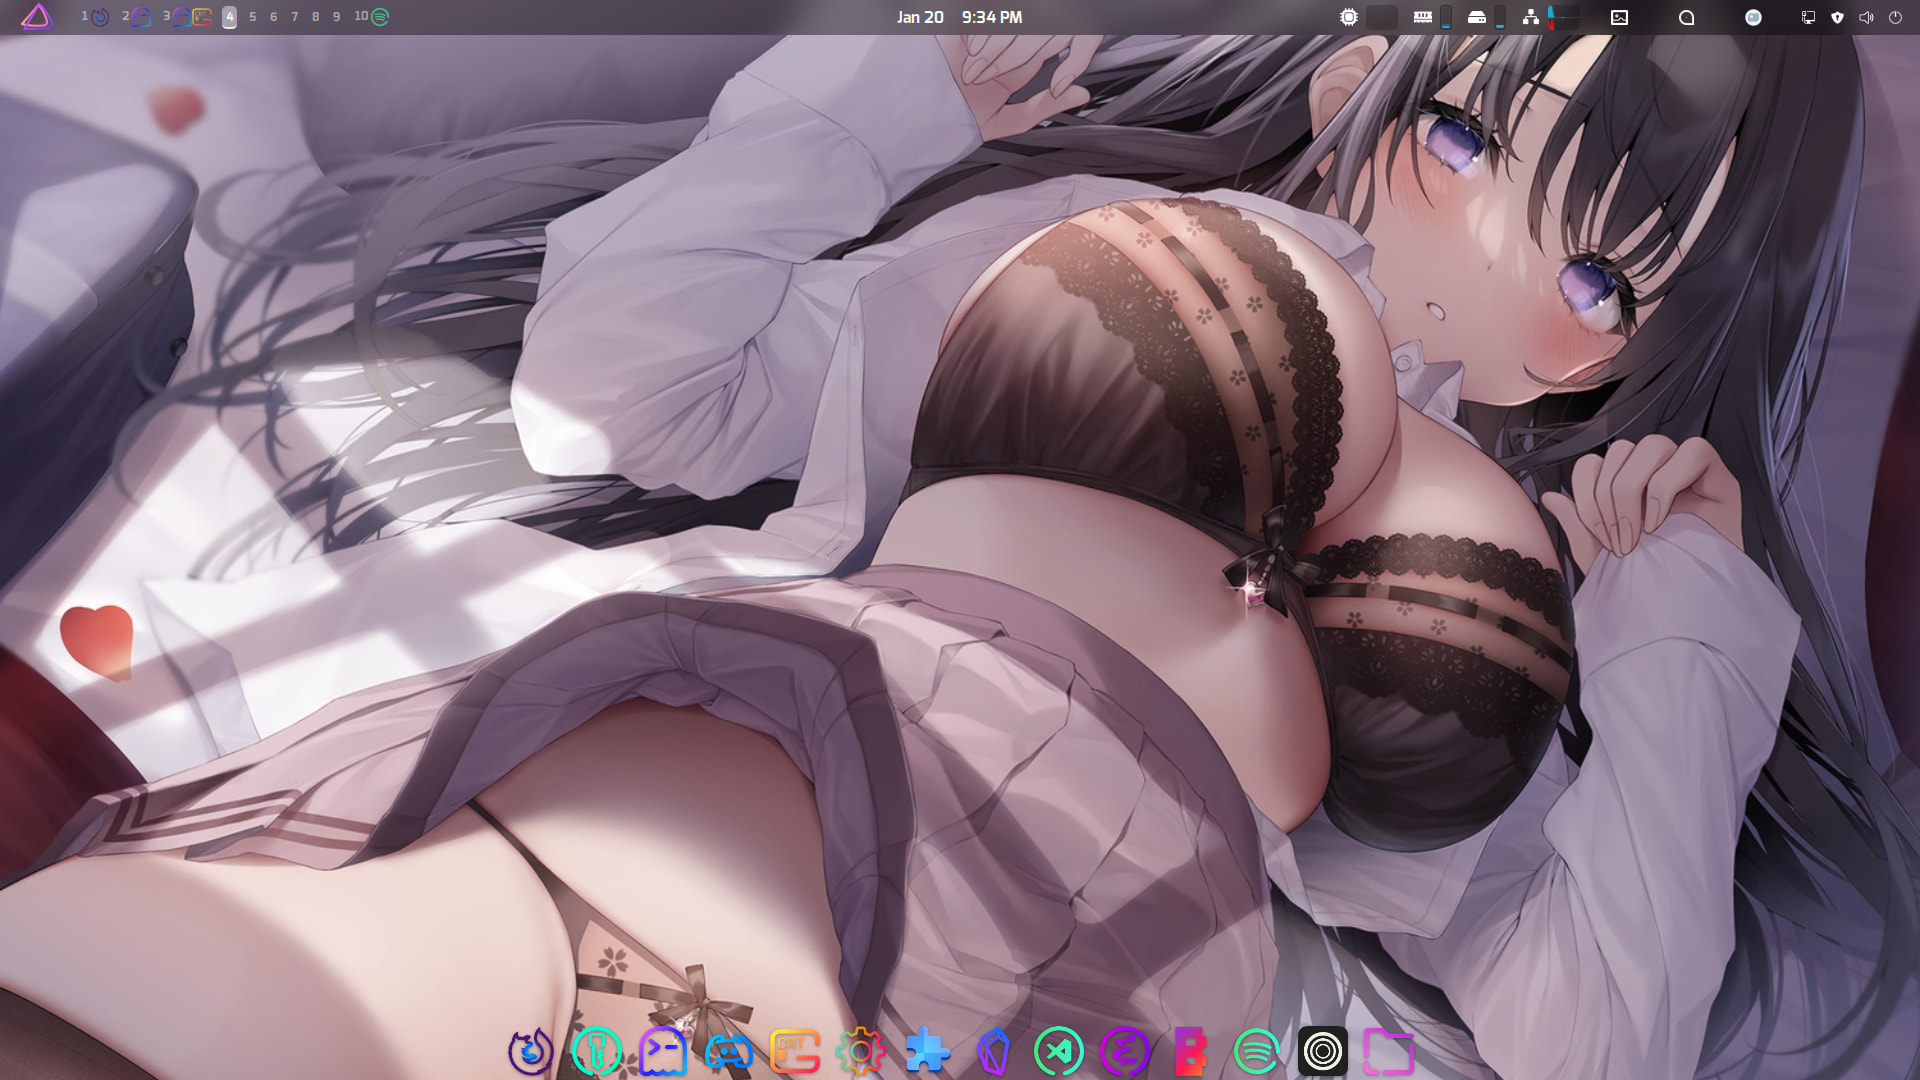This screenshot has height=1080, width=1920.
Task: Switch to workspace 1 with Firefox
Action: (x=95, y=17)
